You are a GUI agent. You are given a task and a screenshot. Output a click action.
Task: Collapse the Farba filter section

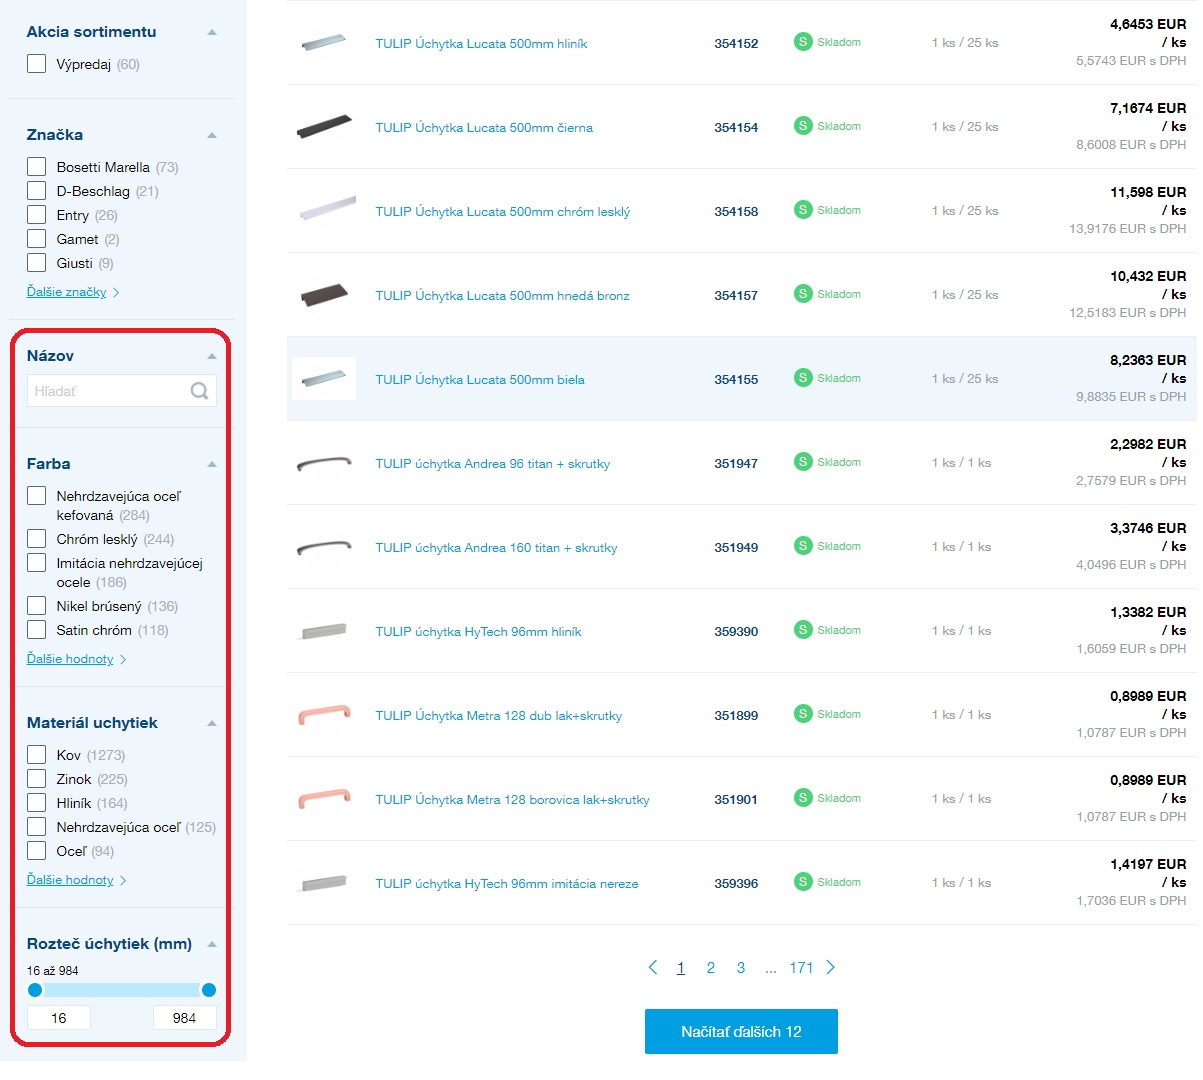(x=212, y=464)
